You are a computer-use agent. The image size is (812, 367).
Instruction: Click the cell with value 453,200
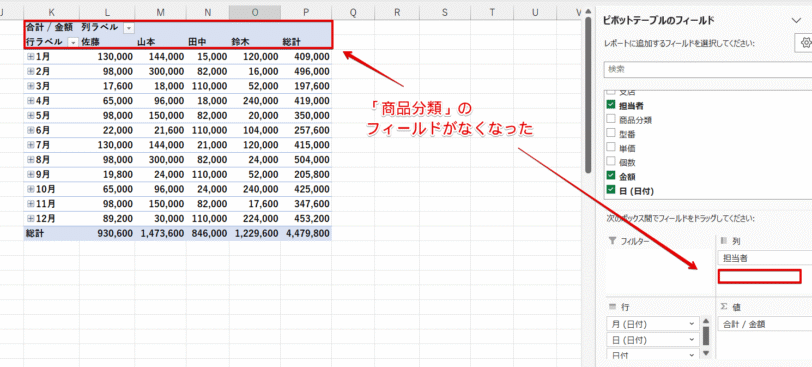click(x=306, y=218)
